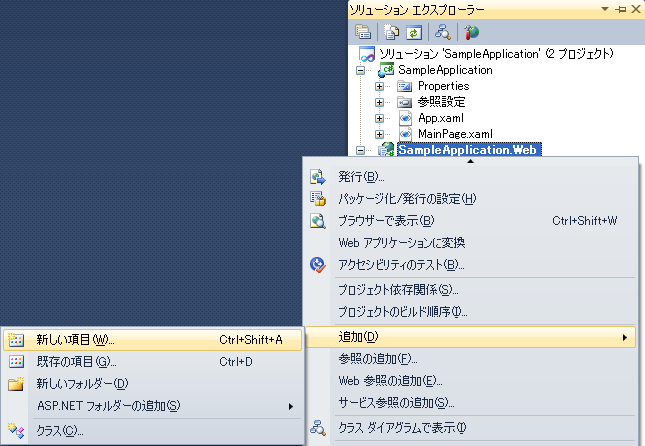Image resolution: width=645 pixels, height=446 pixels.
Task: Choose 参照の追加 menu entry
Action: coord(471,359)
